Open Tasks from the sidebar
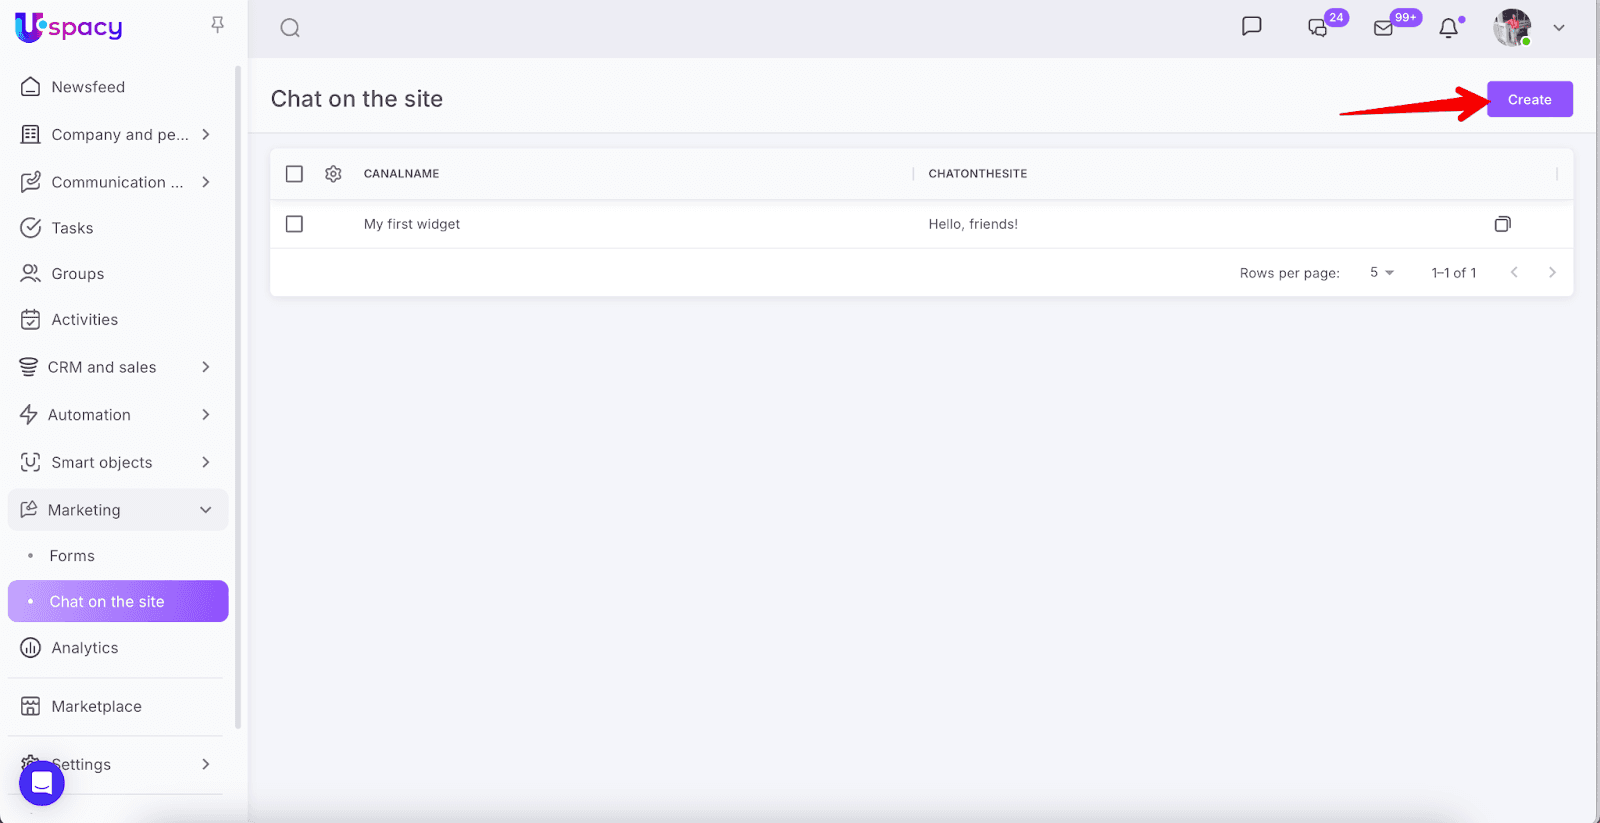This screenshot has height=823, width=1600. (72, 228)
